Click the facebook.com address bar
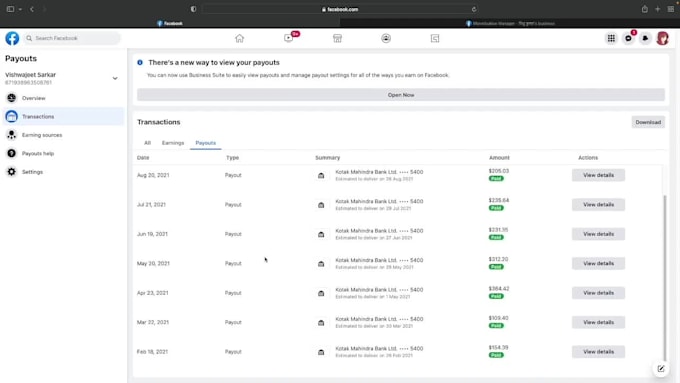 point(340,9)
